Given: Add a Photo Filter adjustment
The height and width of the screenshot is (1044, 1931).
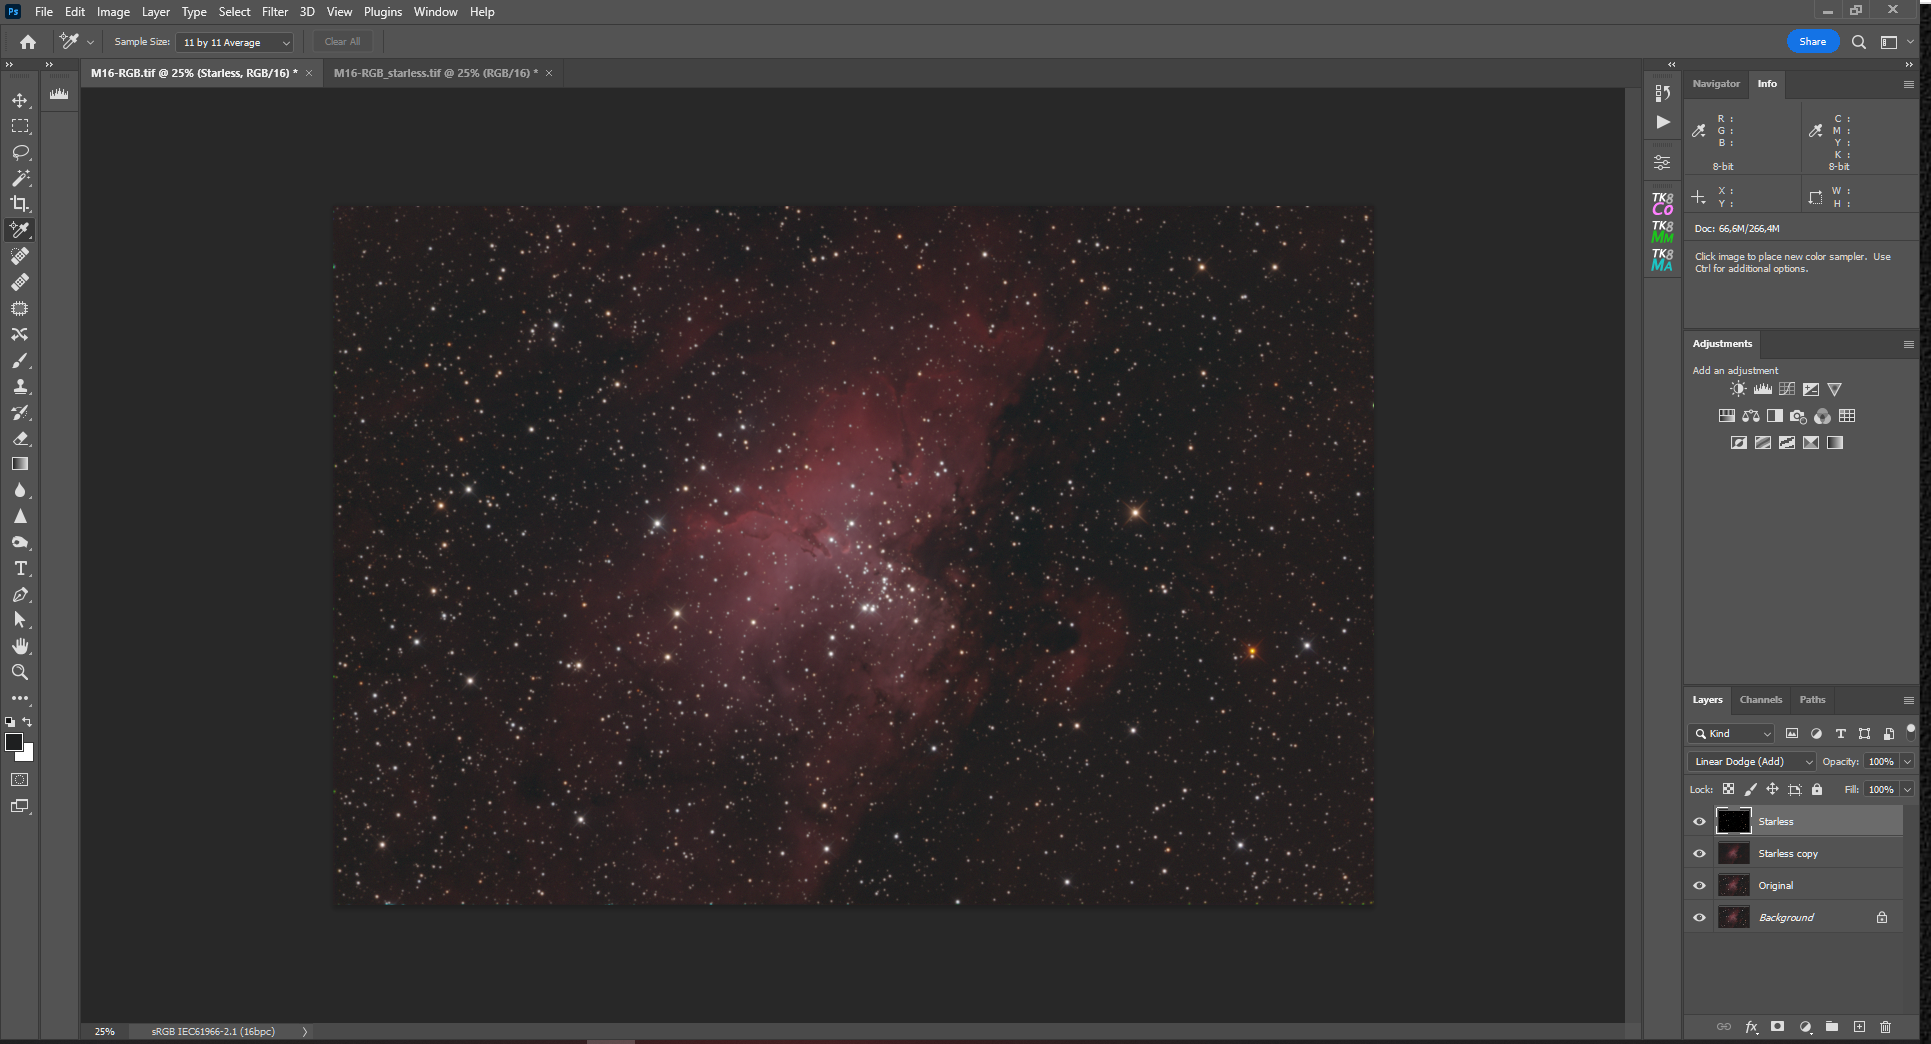Looking at the screenshot, I should [x=1798, y=416].
